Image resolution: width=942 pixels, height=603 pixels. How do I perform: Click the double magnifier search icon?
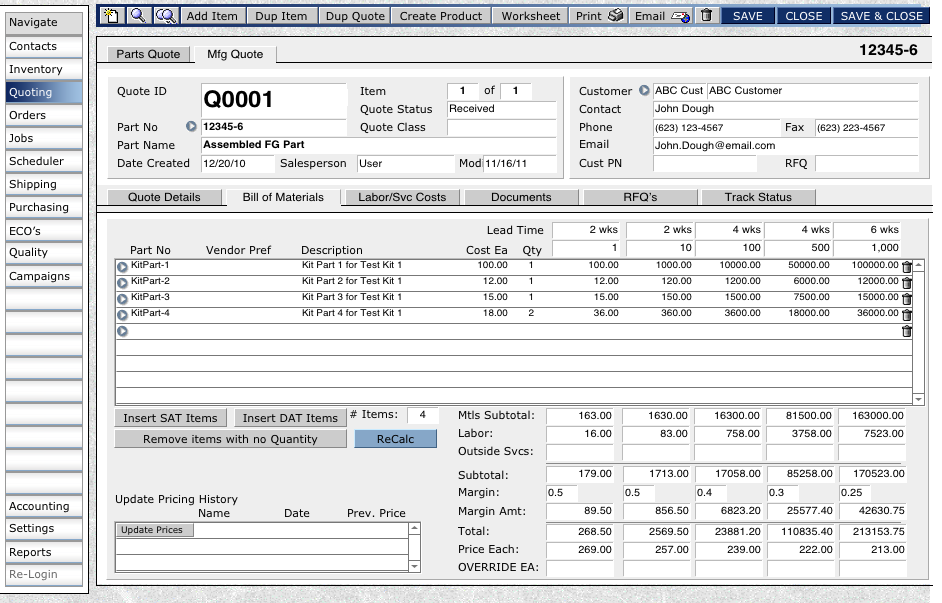tap(165, 16)
